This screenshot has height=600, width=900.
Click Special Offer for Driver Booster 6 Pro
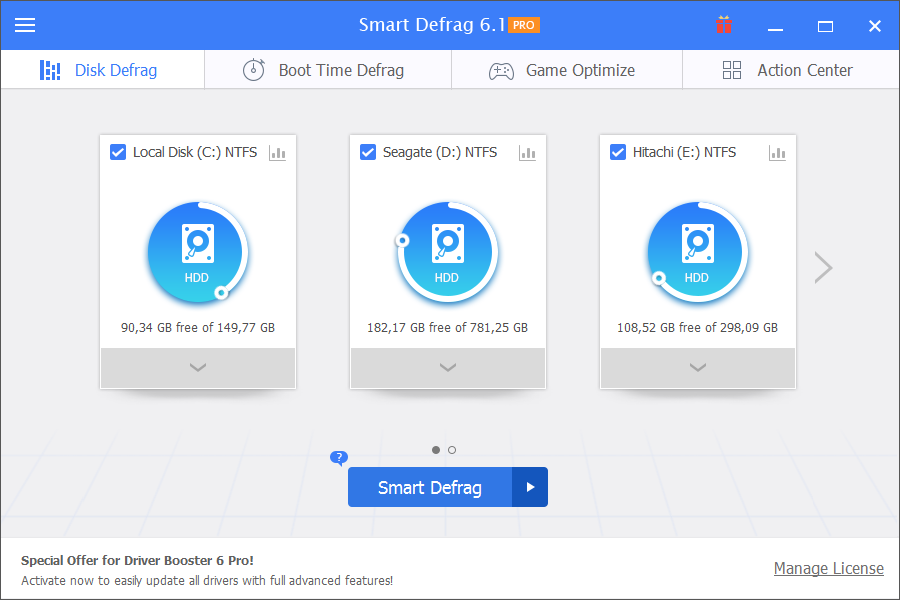[x=137, y=560]
